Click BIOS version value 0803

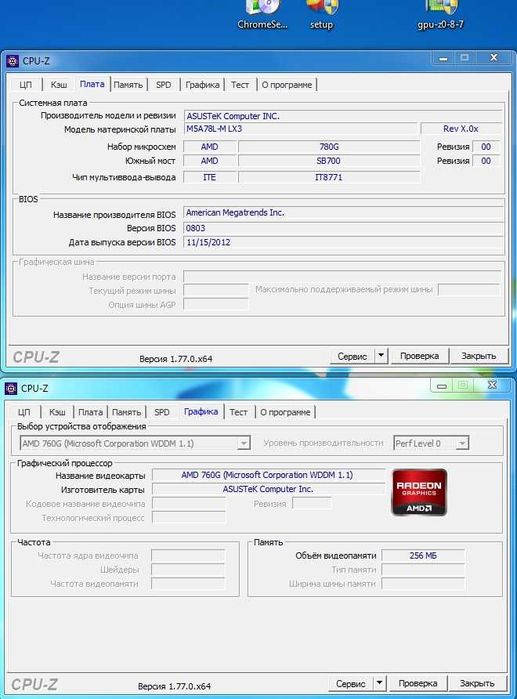343,228
